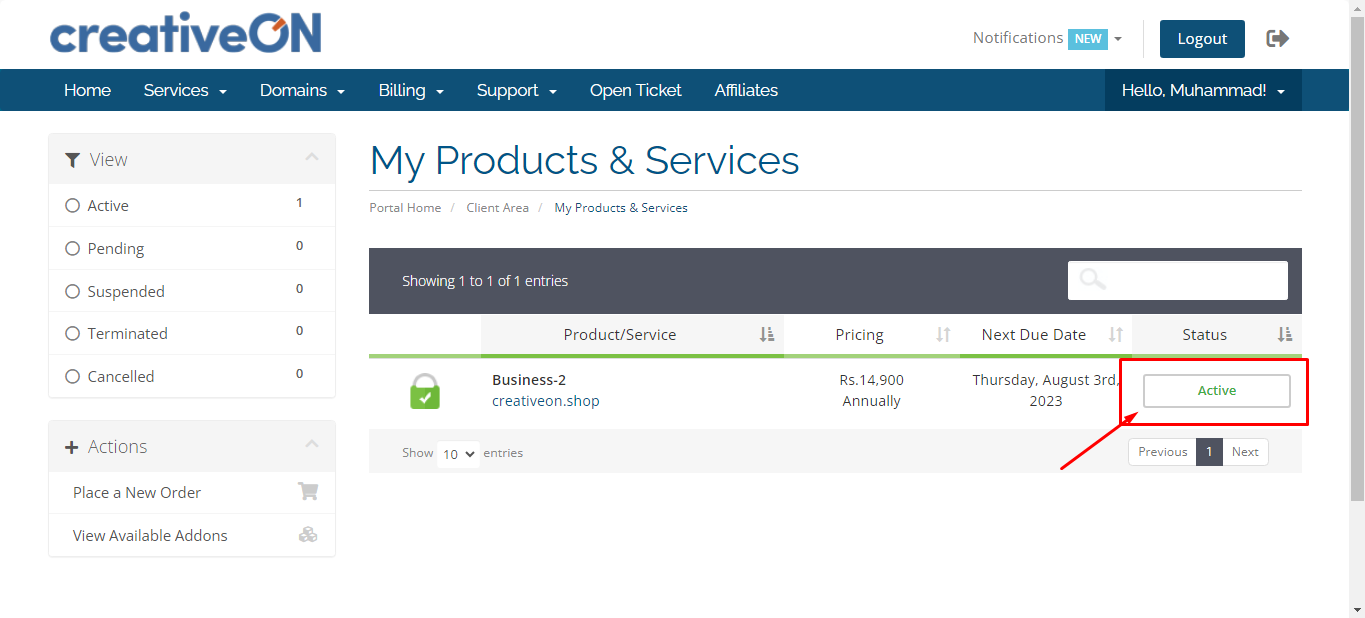Click page 1 in pagination
This screenshot has width=1365, height=618.
pos(1209,452)
